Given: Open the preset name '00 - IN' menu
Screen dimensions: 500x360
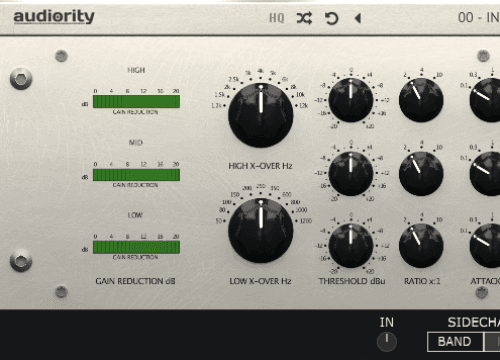Looking at the screenshot, I should click(x=479, y=18).
